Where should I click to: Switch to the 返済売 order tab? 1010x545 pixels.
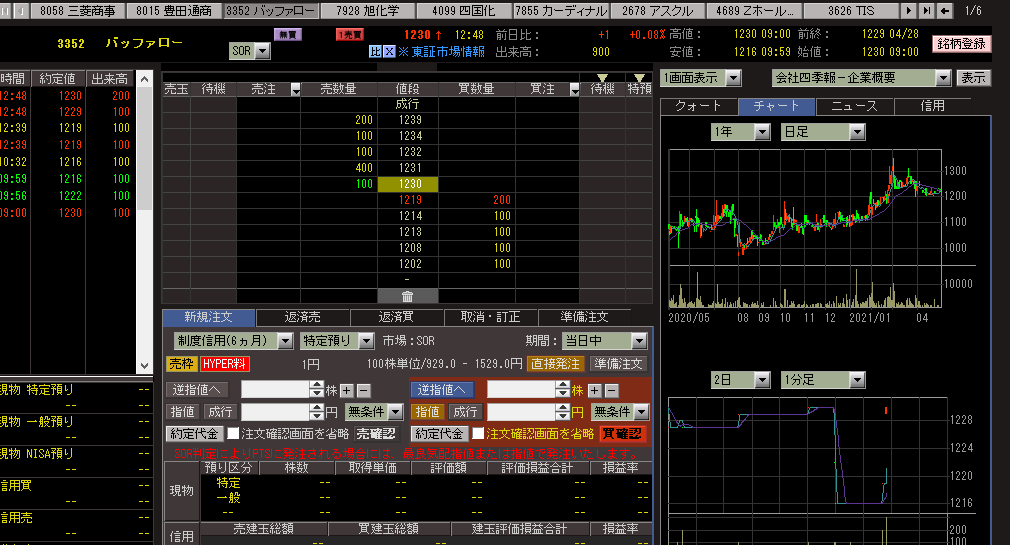(304, 317)
